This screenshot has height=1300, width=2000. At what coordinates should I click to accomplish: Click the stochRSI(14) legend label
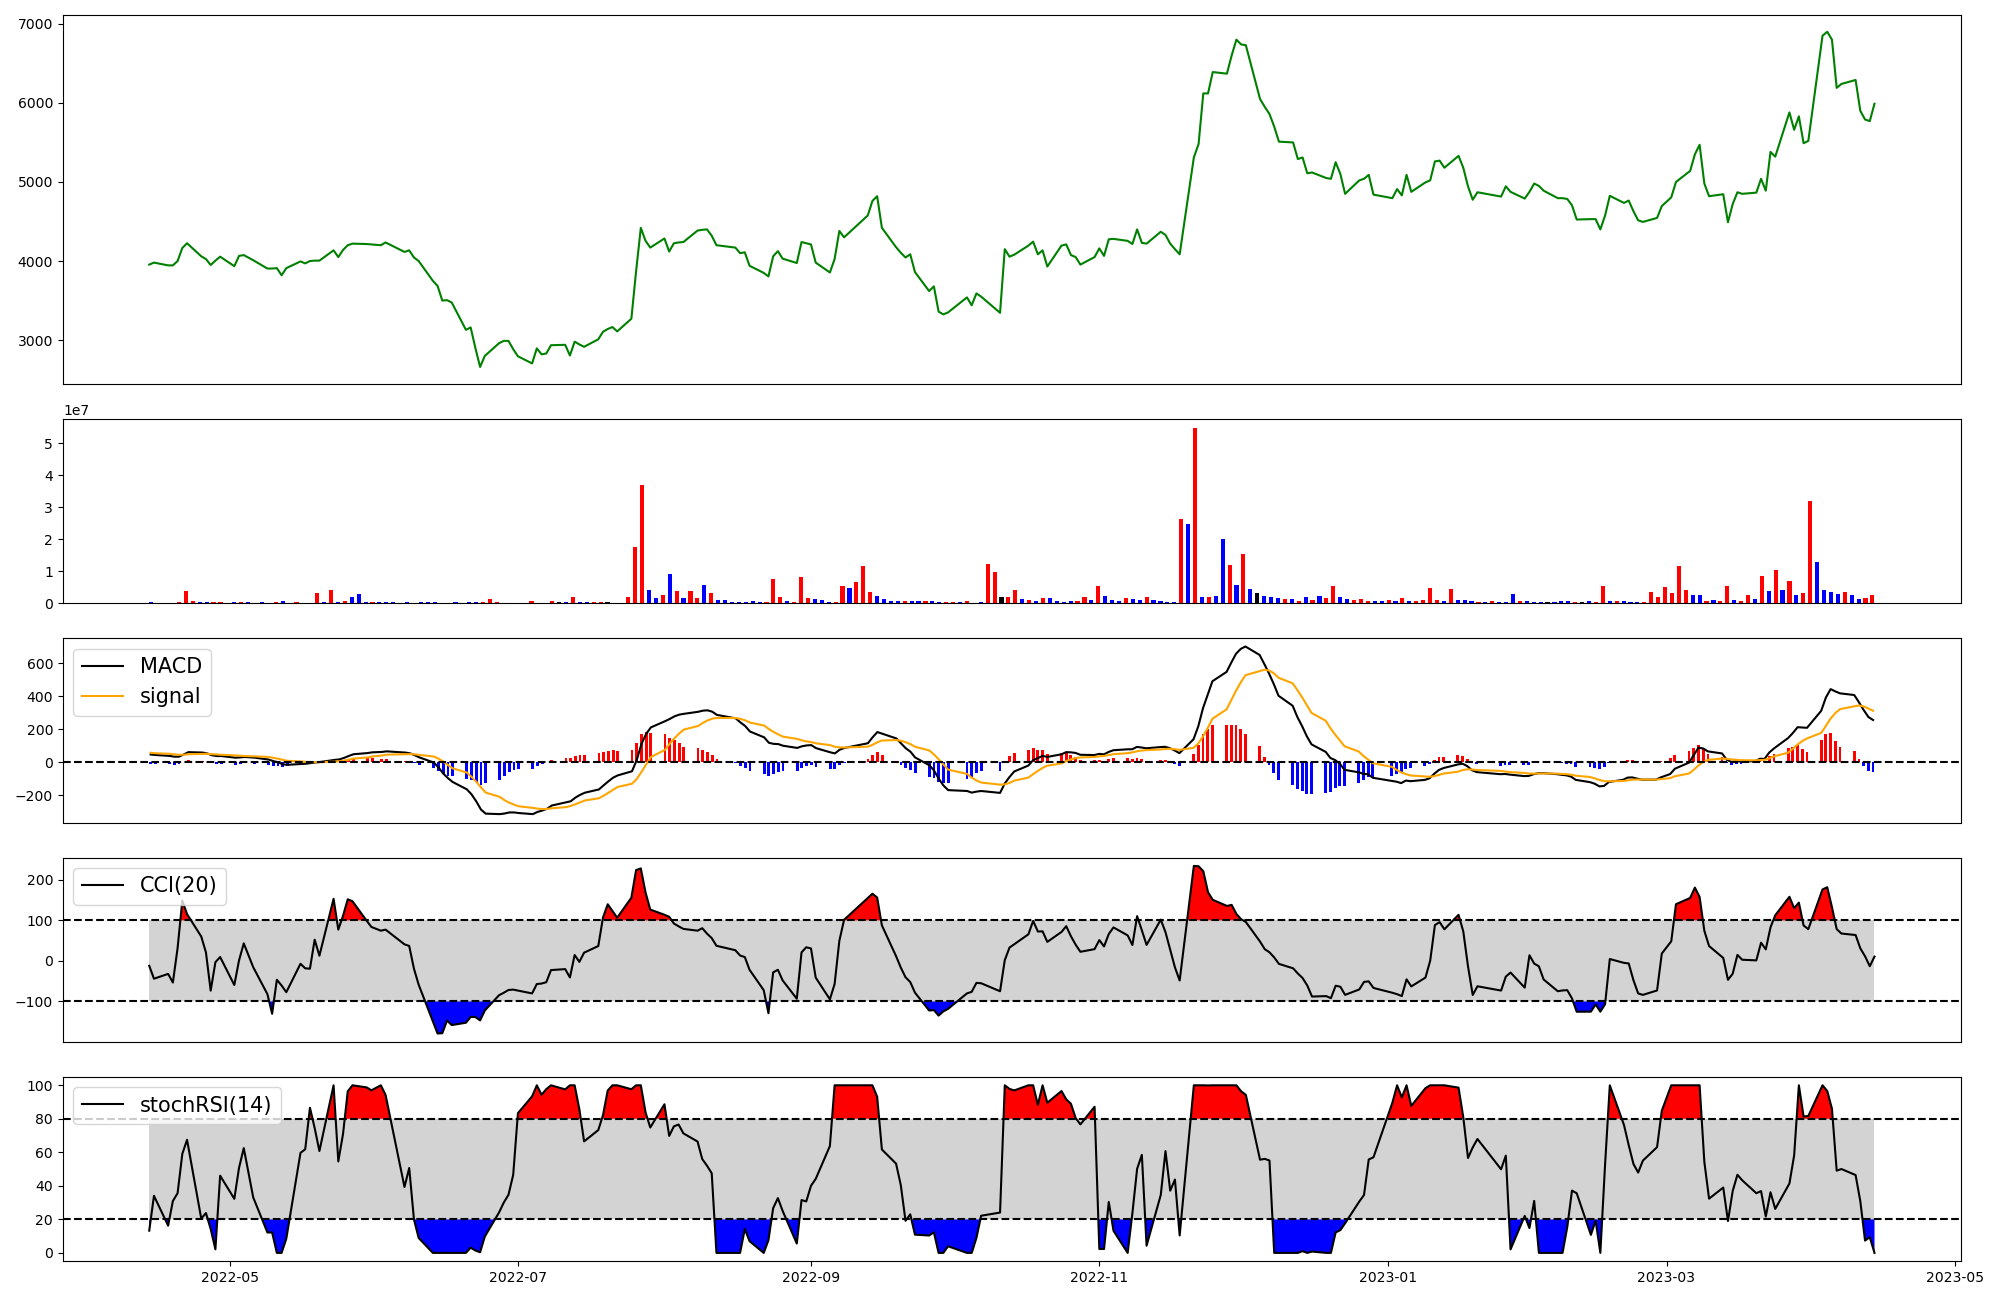point(205,1105)
